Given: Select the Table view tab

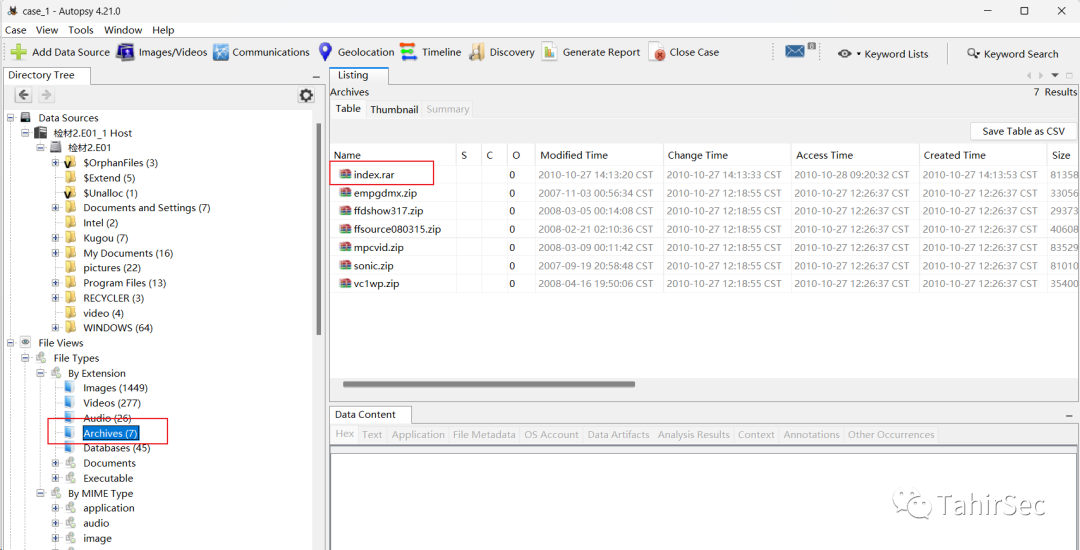Looking at the screenshot, I should pos(348,109).
